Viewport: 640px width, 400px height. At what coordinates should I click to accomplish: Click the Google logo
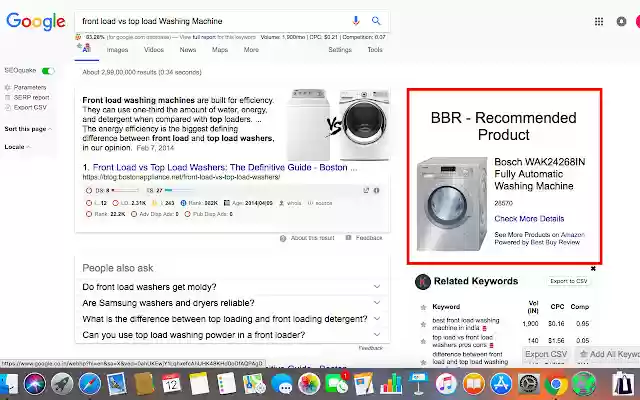(36, 21)
